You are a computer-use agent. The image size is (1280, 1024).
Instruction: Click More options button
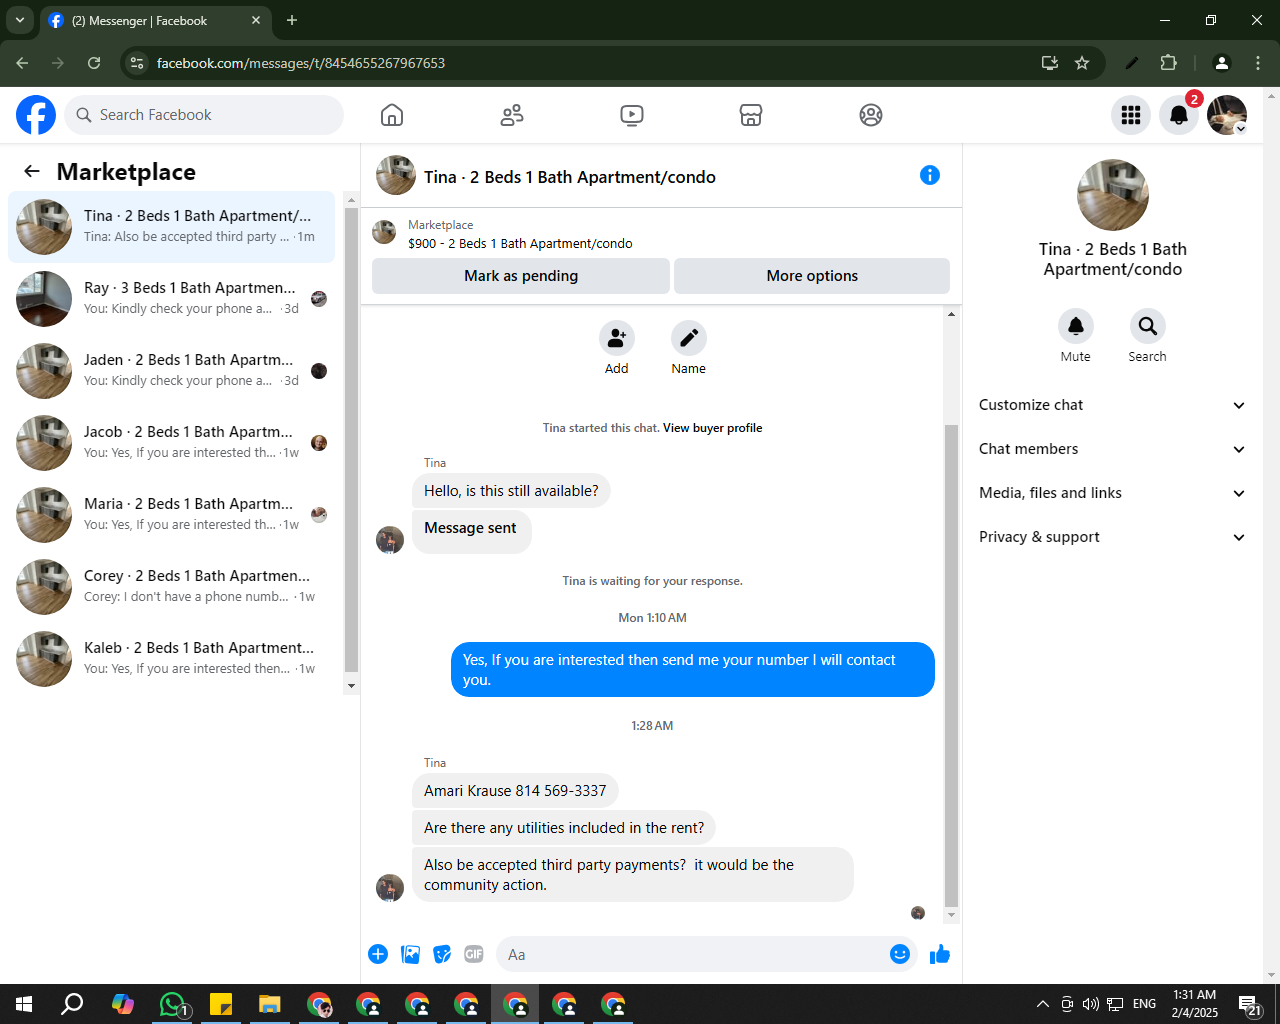click(x=812, y=276)
